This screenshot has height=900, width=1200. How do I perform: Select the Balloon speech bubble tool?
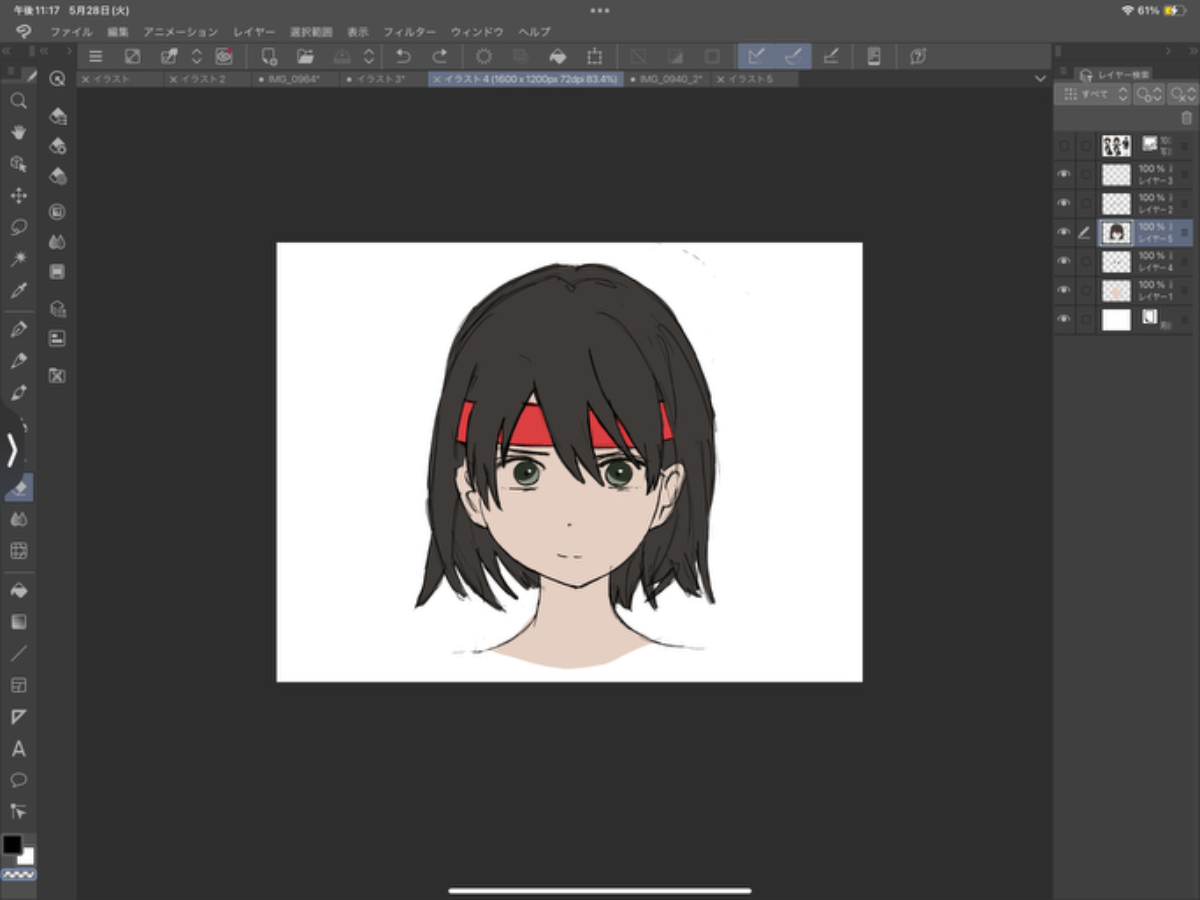18,780
